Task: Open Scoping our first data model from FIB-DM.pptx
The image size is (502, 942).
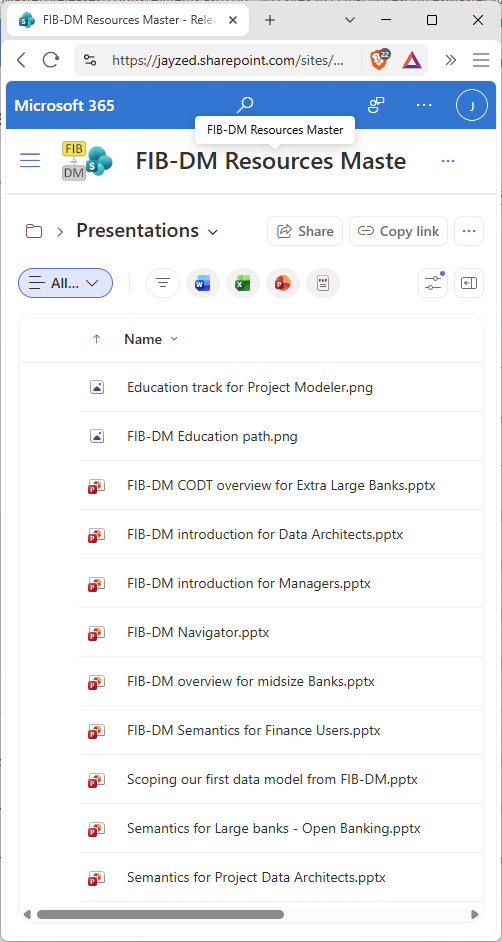Action: (272, 780)
